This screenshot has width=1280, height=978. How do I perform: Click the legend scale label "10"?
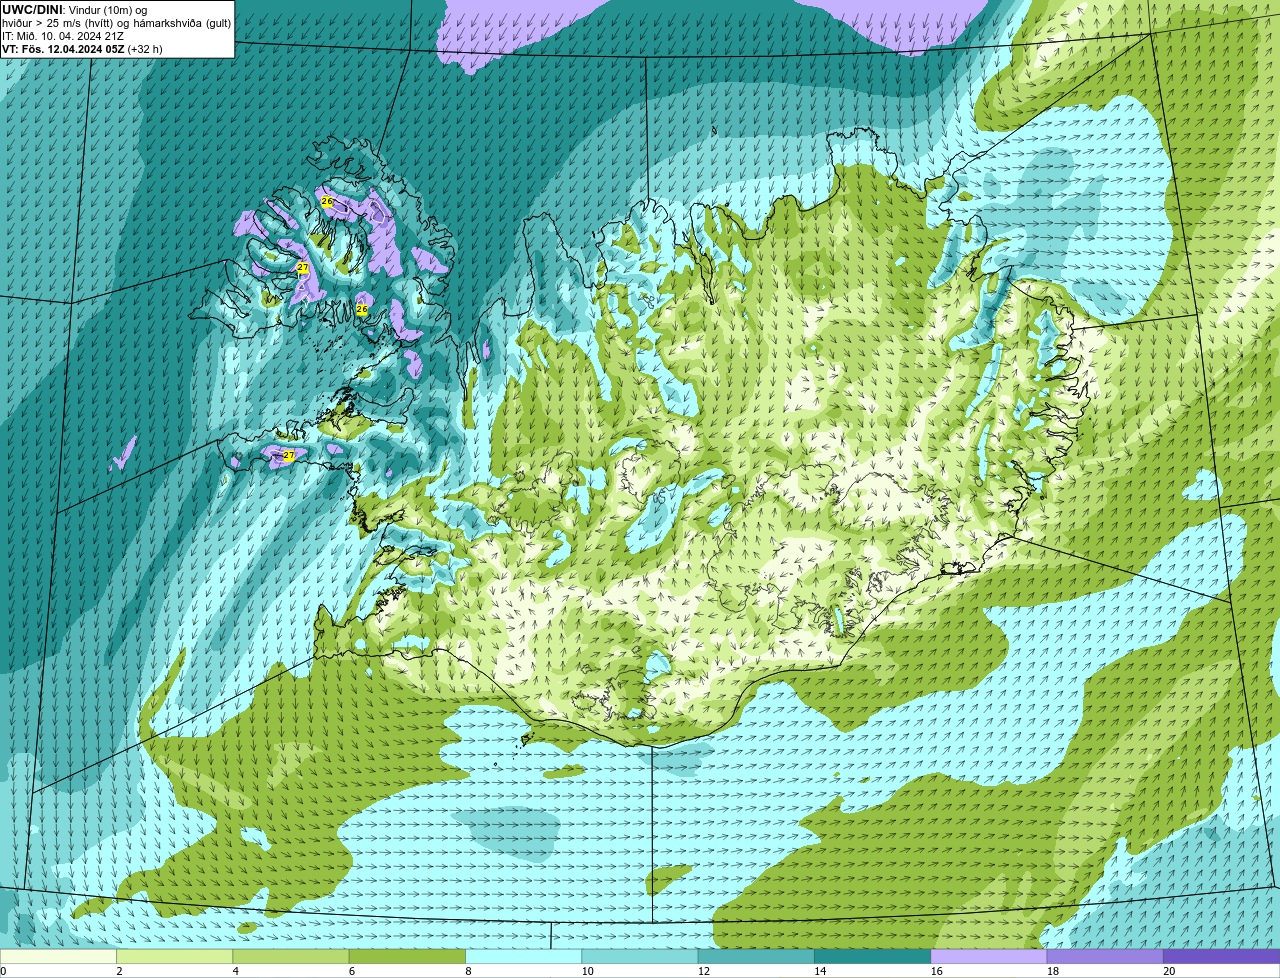[587, 971]
